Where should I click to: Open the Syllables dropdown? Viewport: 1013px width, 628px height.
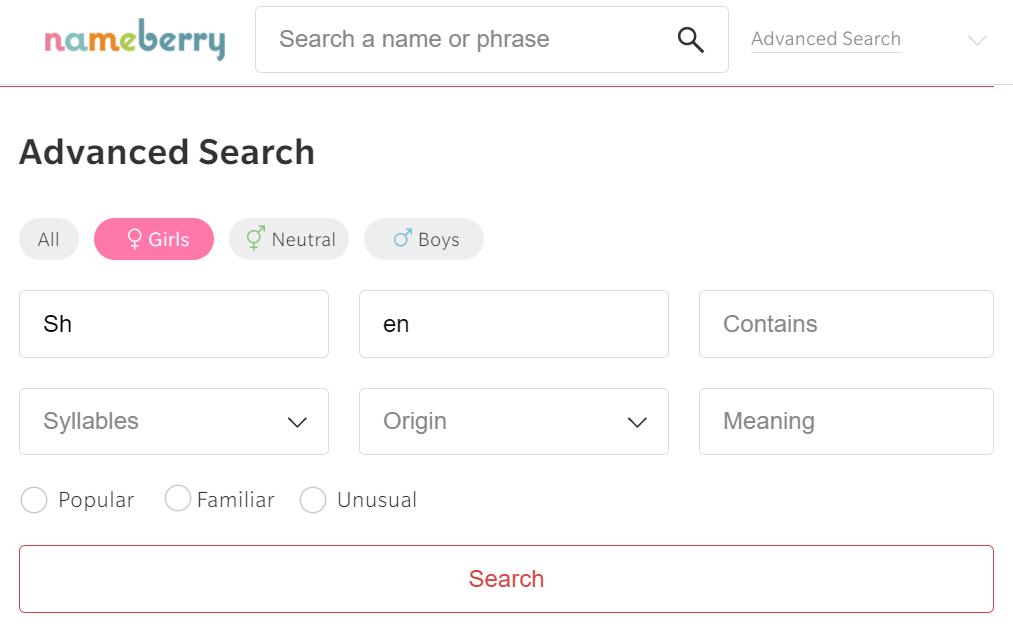pos(174,421)
